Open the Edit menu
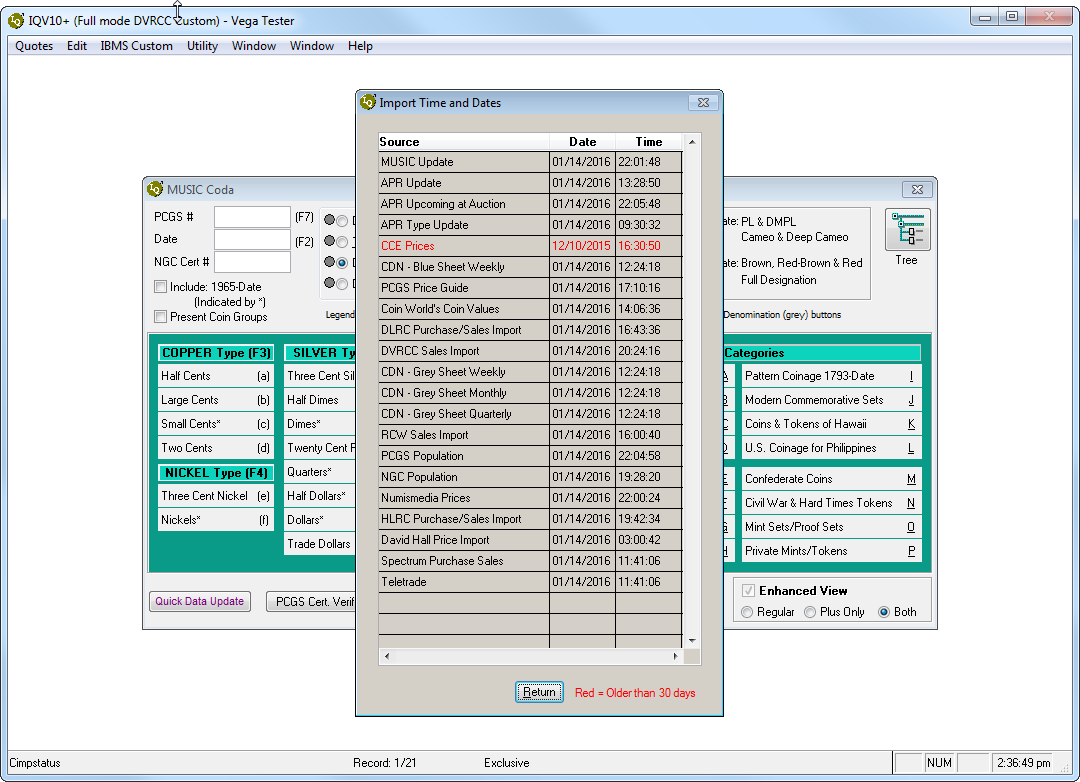The height and width of the screenshot is (782, 1080). 76,46
